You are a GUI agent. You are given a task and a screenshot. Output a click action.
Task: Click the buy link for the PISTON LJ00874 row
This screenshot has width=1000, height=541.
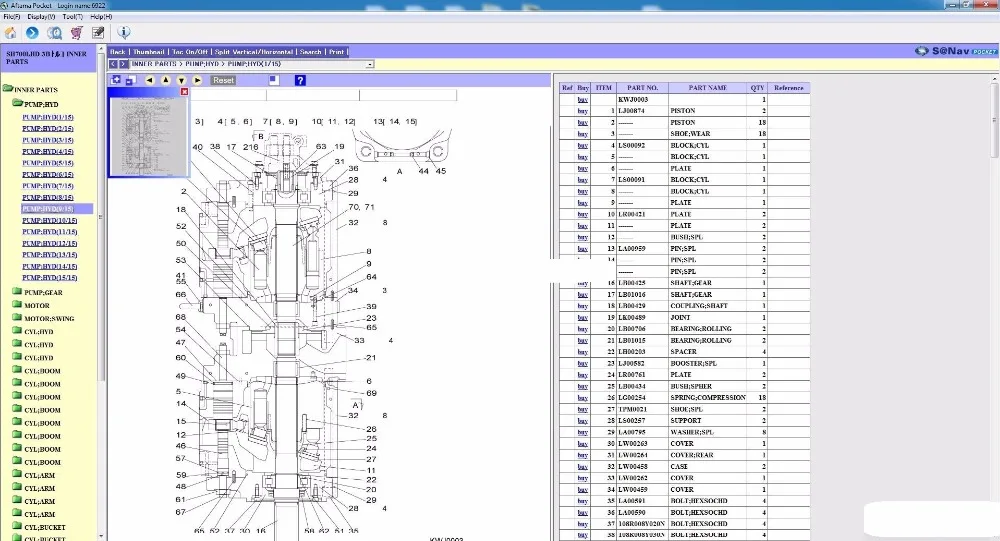tap(583, 111)
